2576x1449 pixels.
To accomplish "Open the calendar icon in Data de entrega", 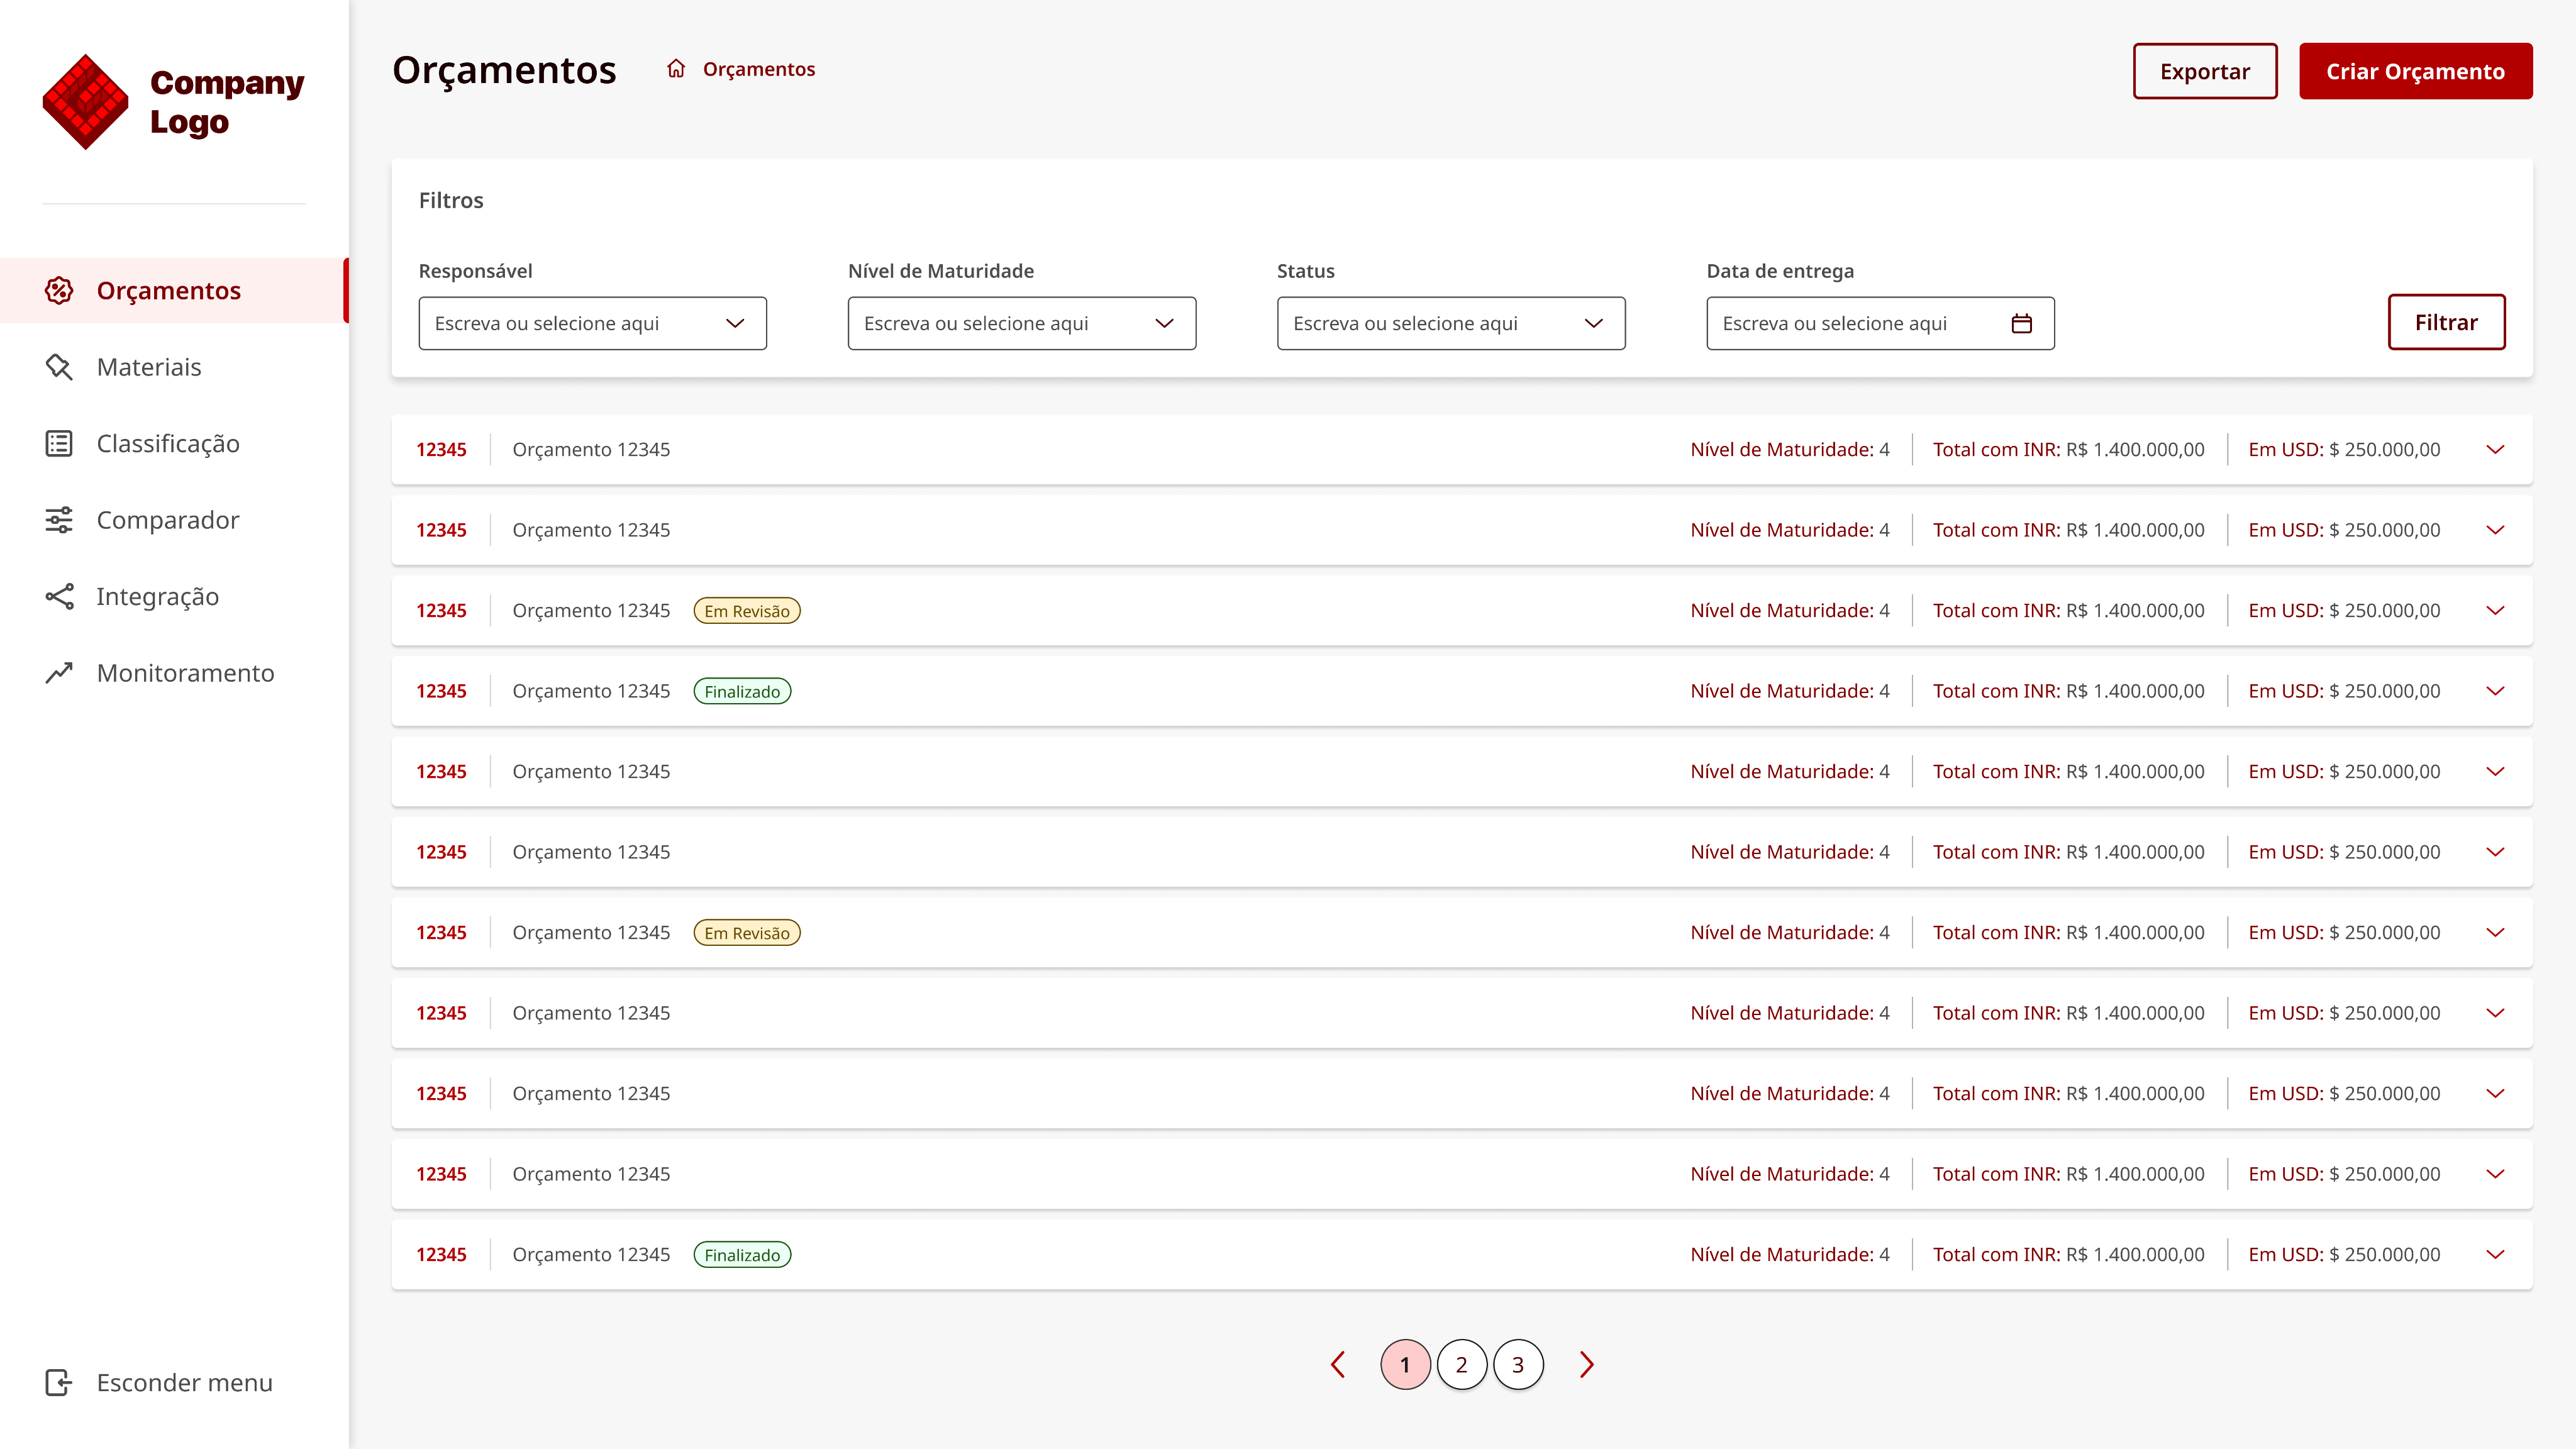I will pyautogui.click(x=2021, y=323).
